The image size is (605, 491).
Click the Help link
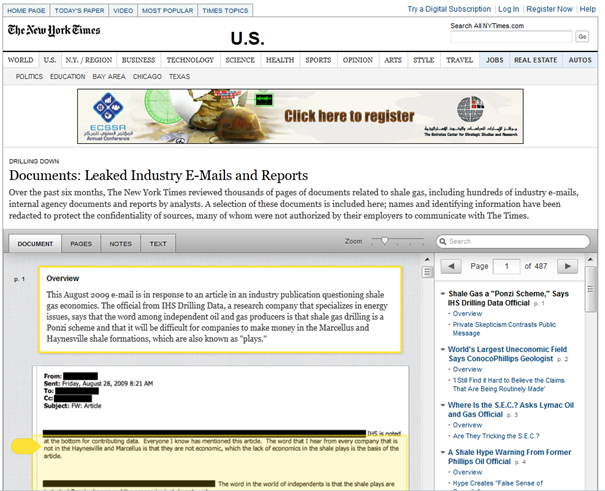(x=588, y=9)
